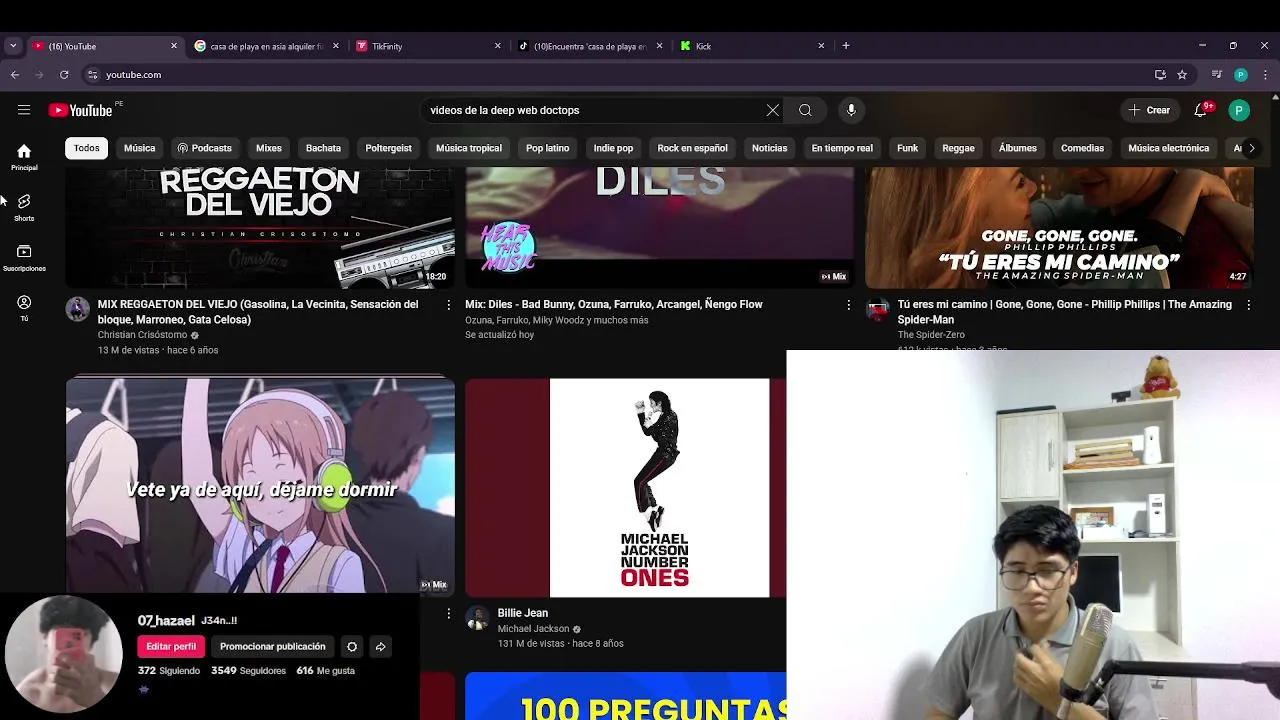Open Chrome profile avatar in toolbar
1280x720 pixels.
tap(1241, 74)
